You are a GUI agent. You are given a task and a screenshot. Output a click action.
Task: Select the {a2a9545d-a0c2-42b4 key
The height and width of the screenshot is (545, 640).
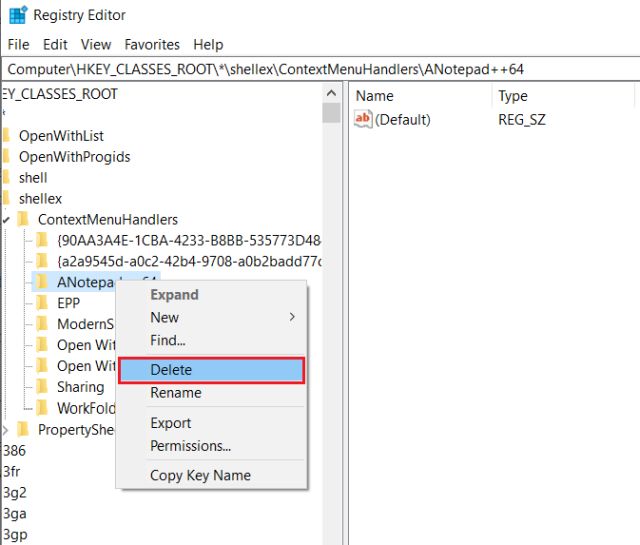(x=189, y=261)
